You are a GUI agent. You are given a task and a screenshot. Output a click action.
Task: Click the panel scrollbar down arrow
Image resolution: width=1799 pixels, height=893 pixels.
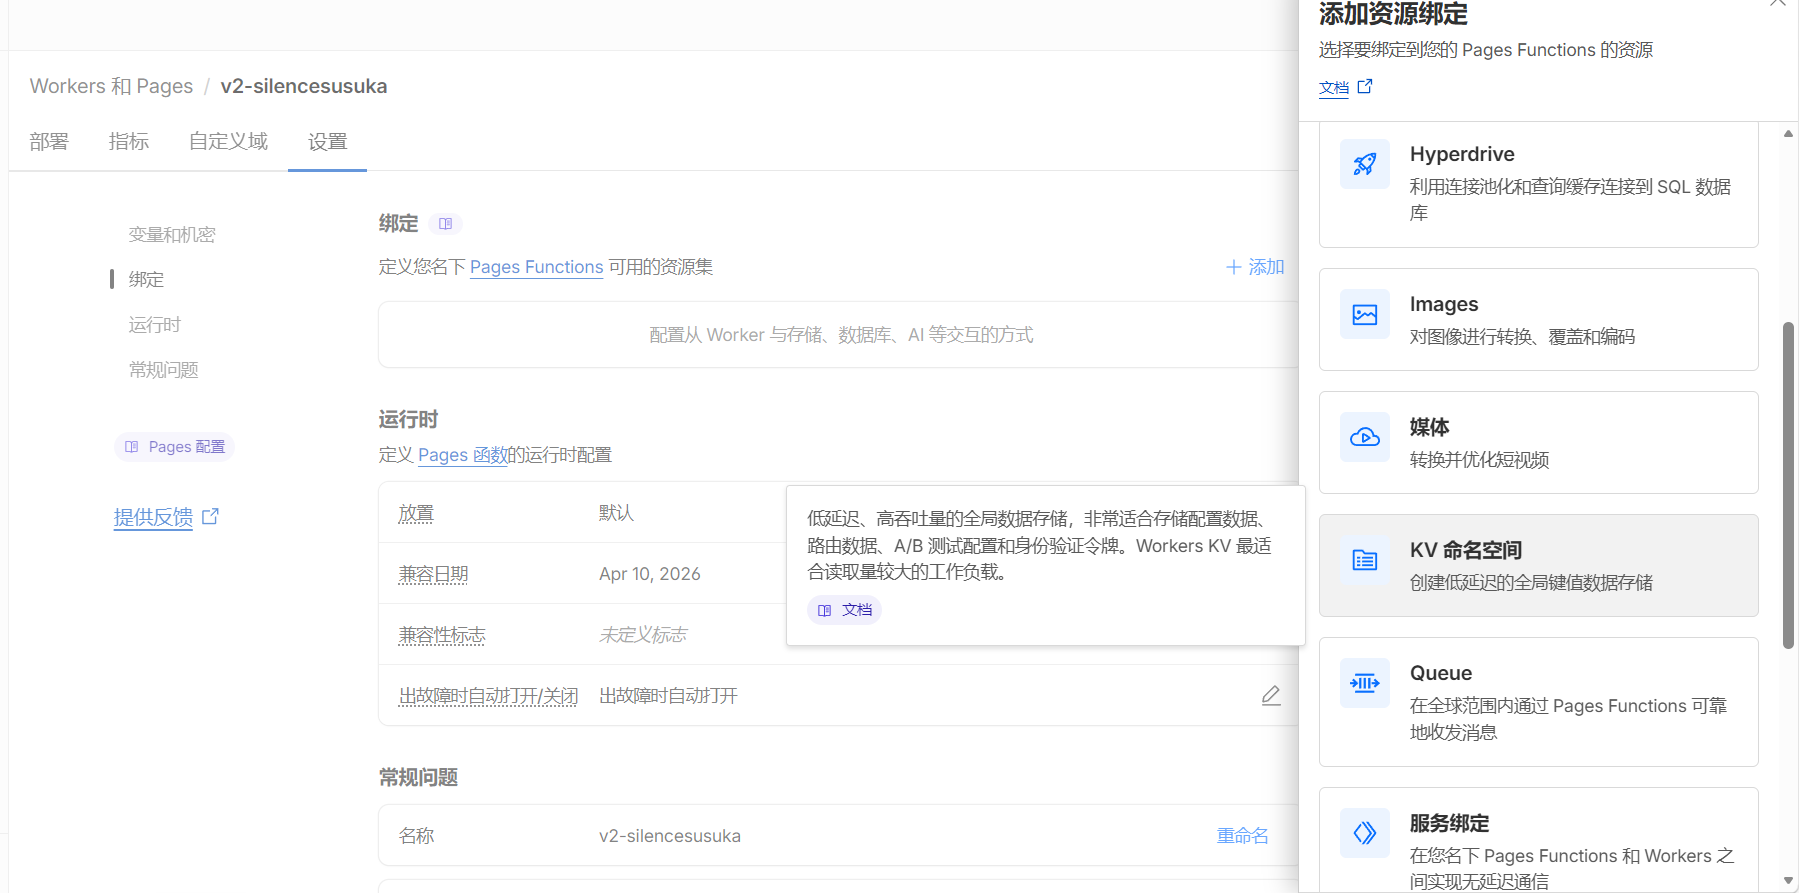pyautogui.click(x=1788, y=881)
